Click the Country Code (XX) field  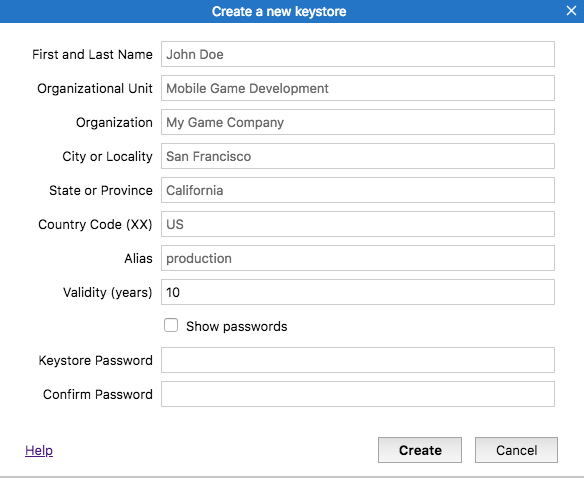click(358, 224)
